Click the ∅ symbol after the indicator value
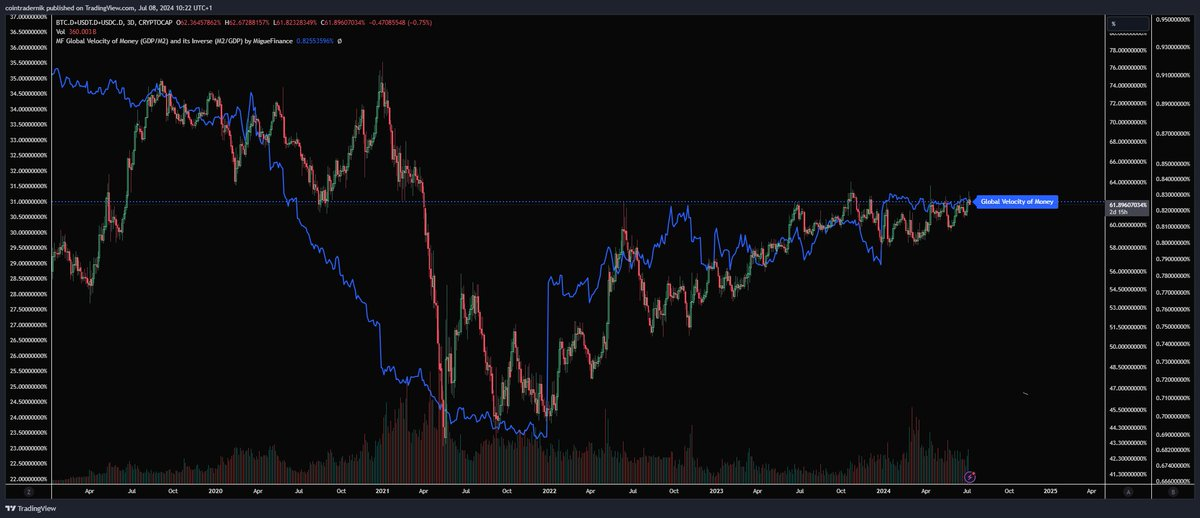 coord(341,40)
